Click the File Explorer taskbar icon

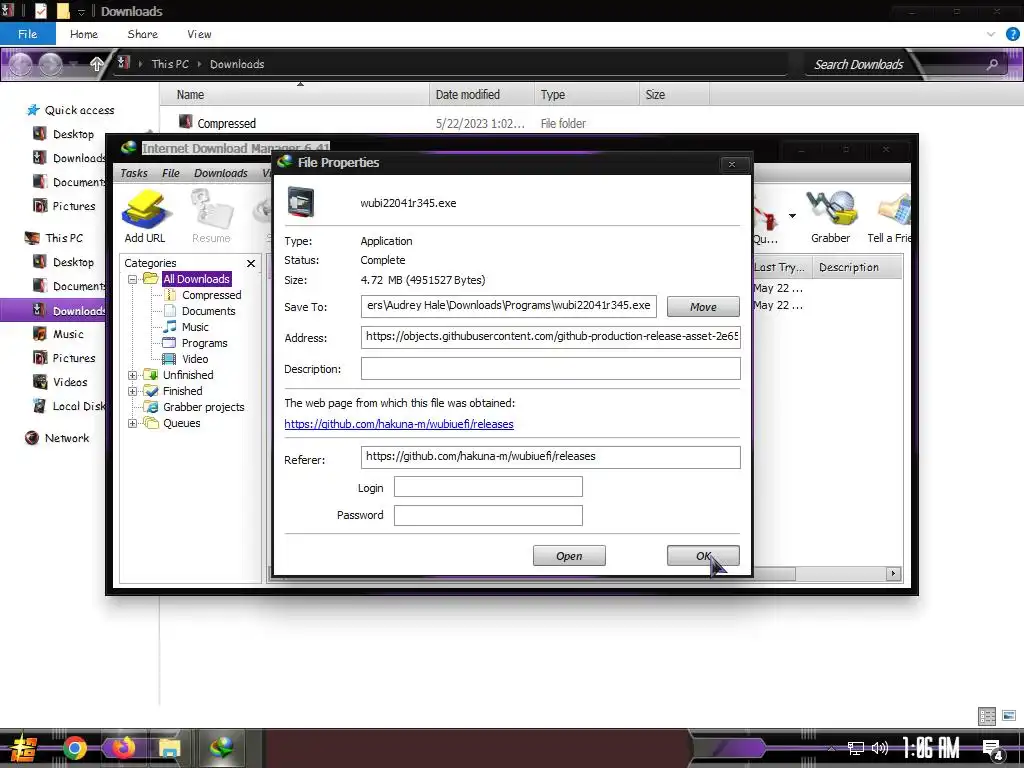tap(169, 748)
